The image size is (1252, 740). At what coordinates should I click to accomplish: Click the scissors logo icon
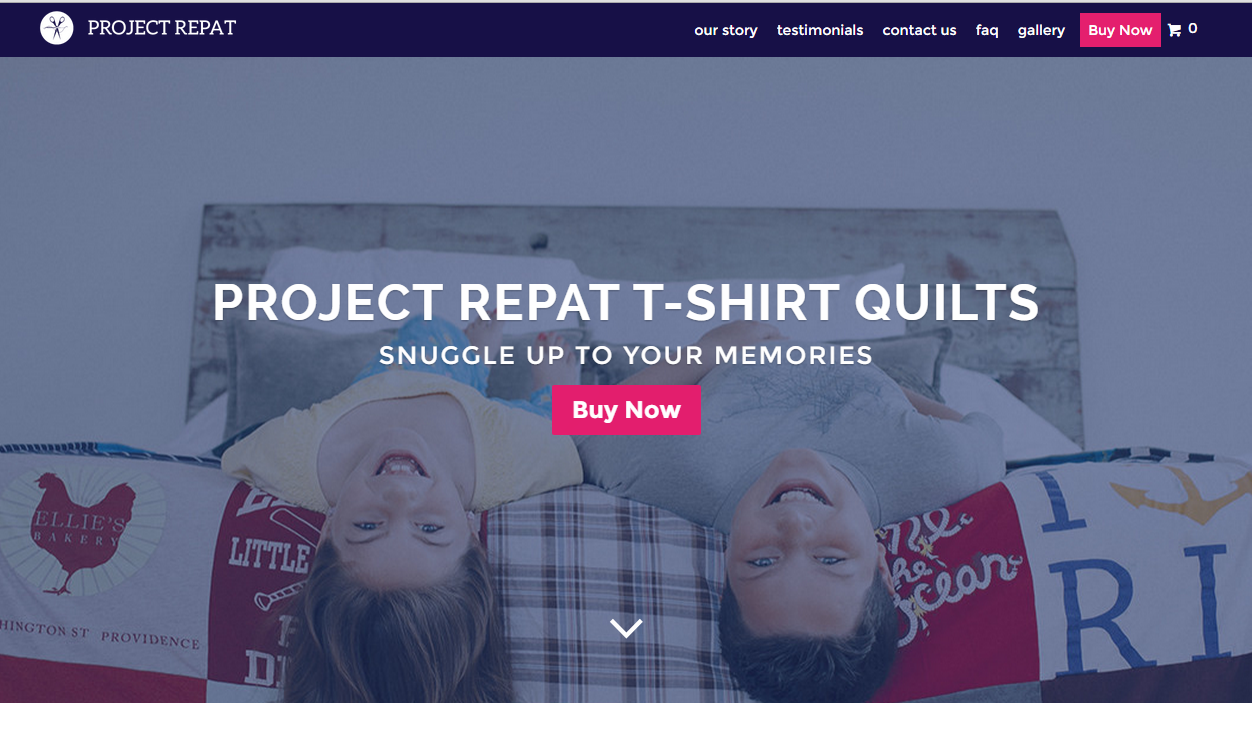[57, 28]
